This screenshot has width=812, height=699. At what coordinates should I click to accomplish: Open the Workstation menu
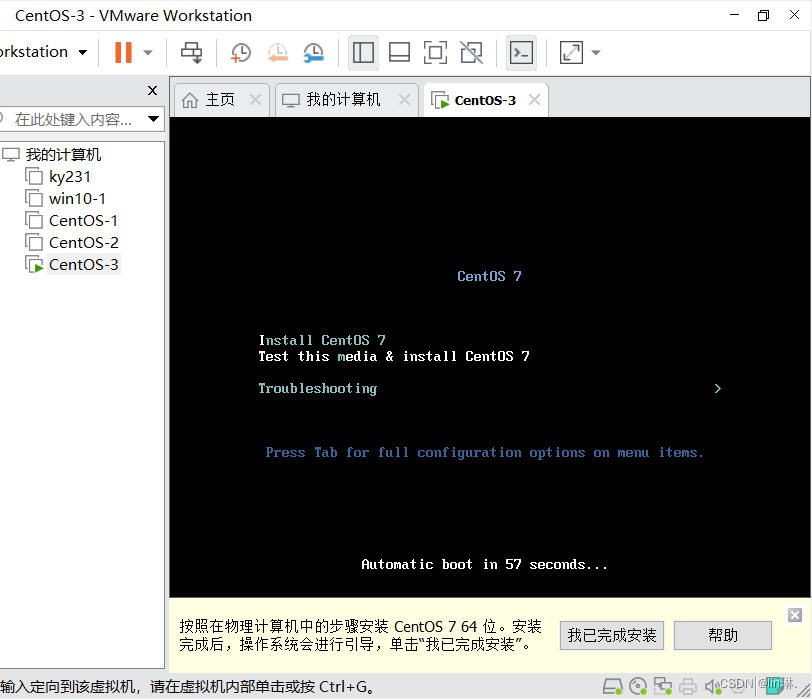[44, 52]
